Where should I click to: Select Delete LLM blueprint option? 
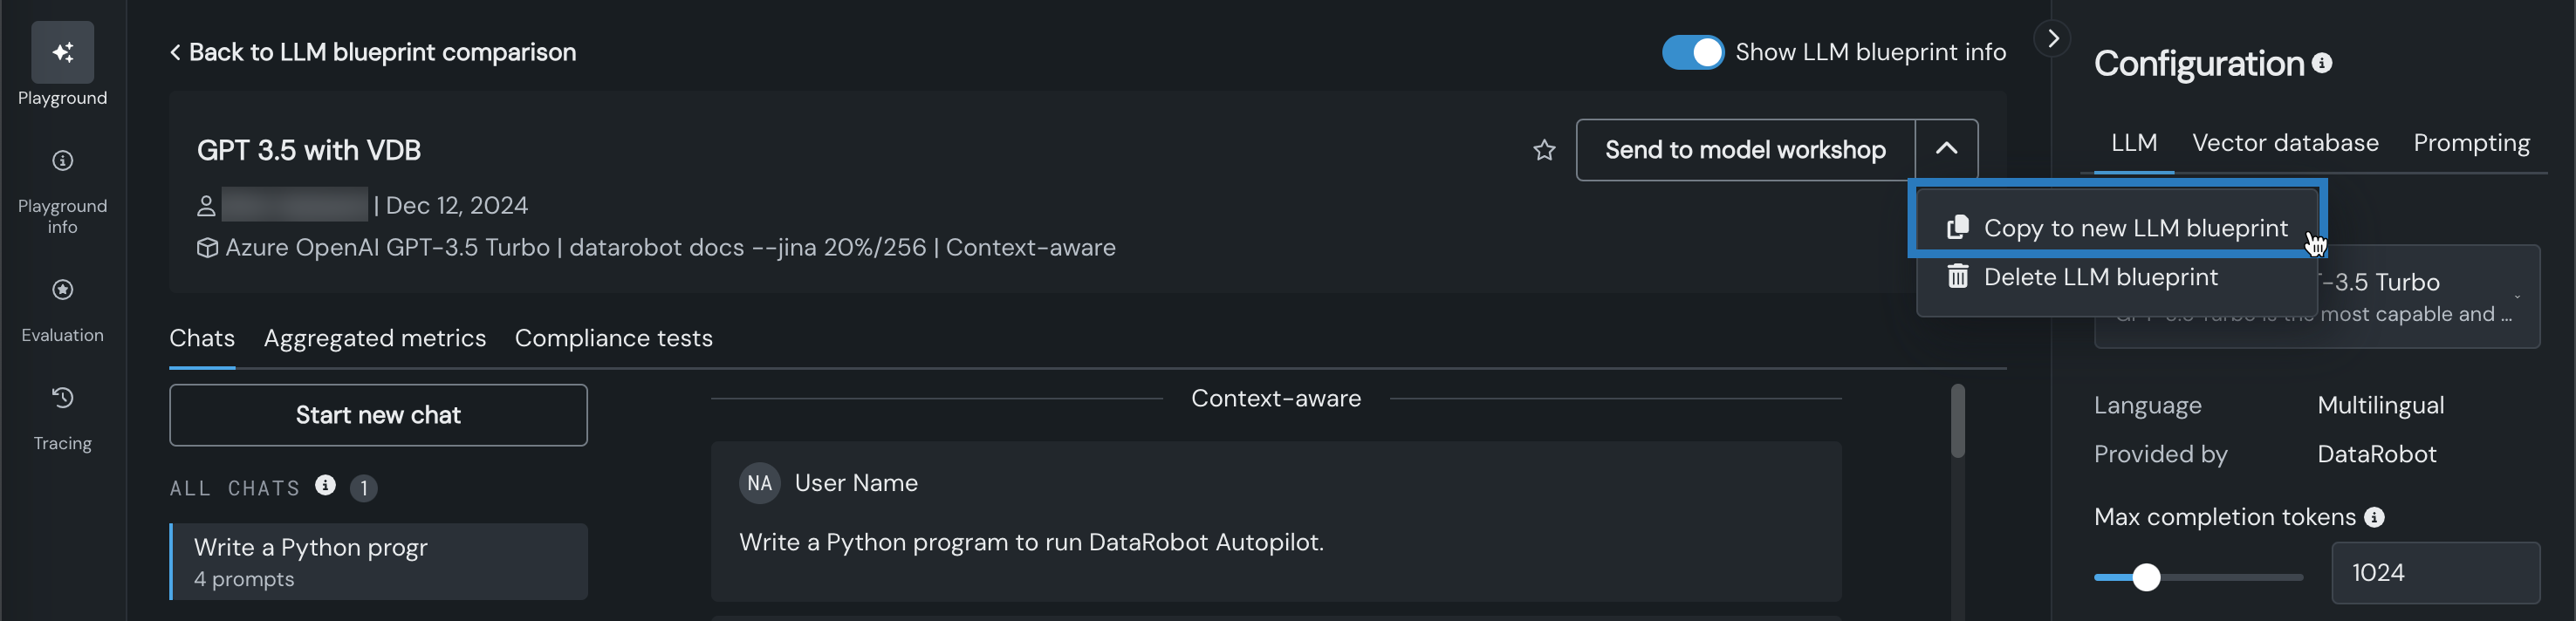[2100, 277]
